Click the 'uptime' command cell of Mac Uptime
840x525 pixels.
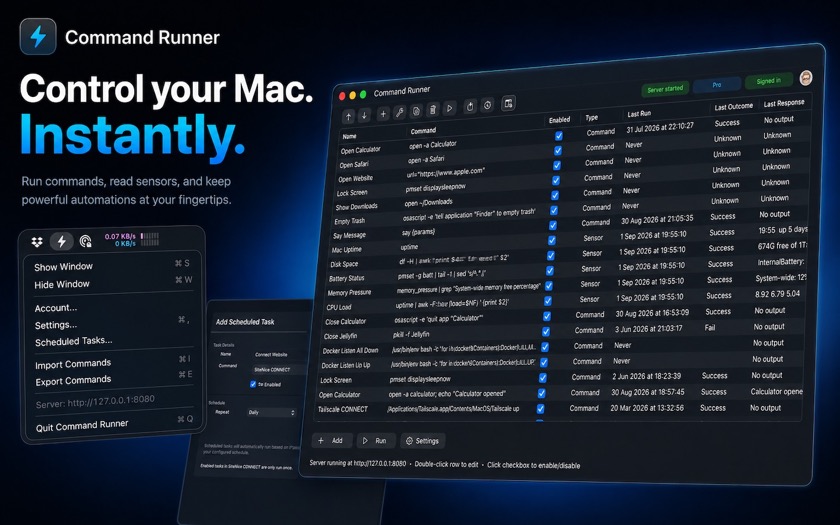tap(409, 247)
